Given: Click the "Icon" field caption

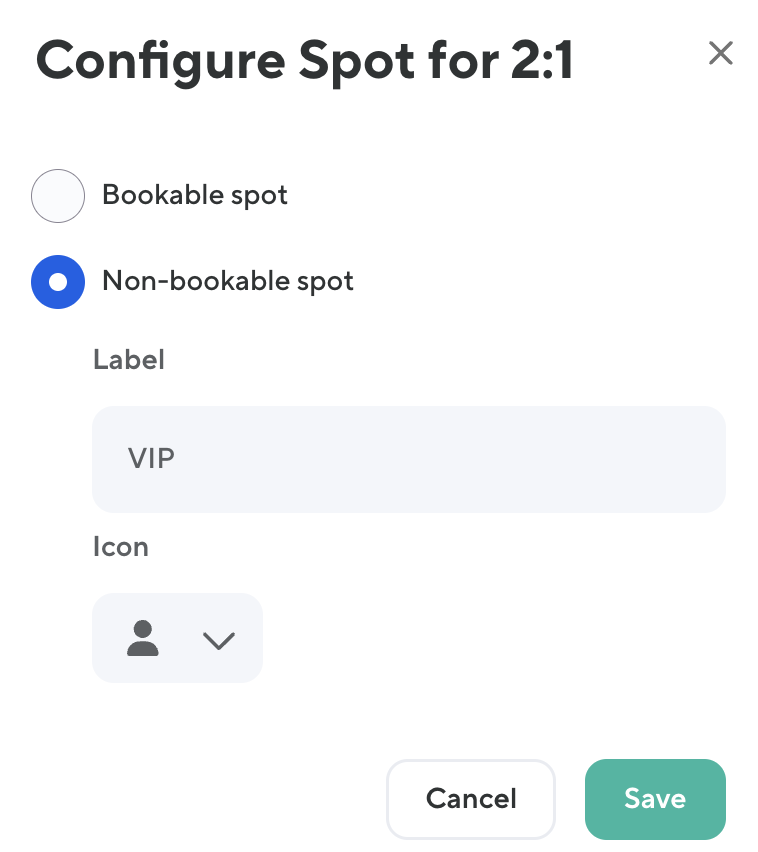Looking at the screenshot, I should click(x=121, y=547).
